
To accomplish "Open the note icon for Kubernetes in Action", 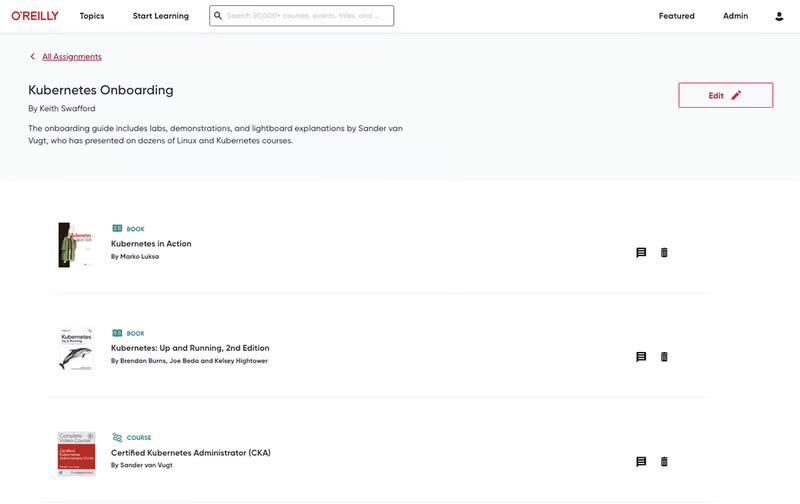I will tap(641, 253).
